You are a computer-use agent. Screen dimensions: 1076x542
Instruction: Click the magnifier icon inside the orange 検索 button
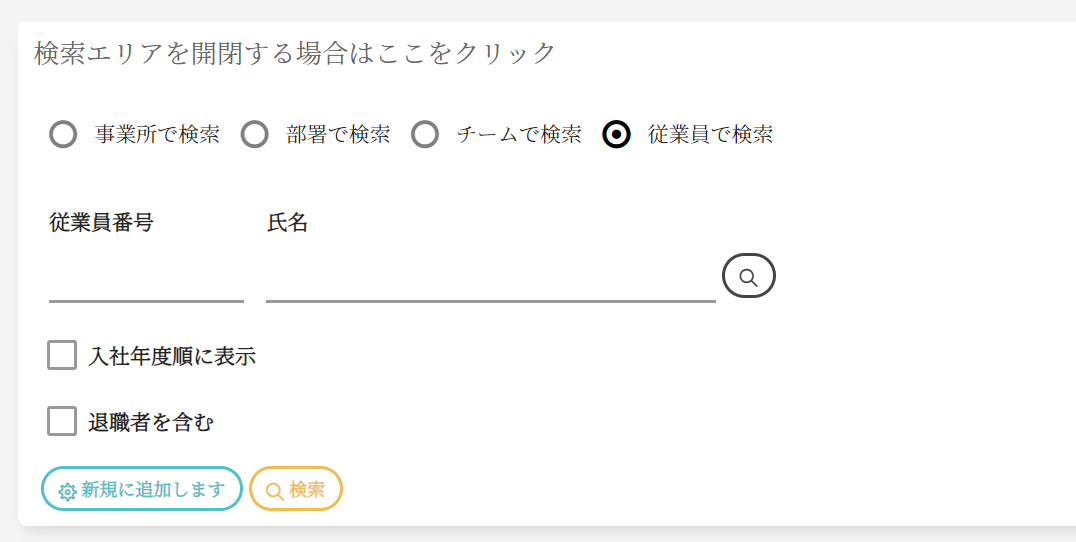(274, 491)
